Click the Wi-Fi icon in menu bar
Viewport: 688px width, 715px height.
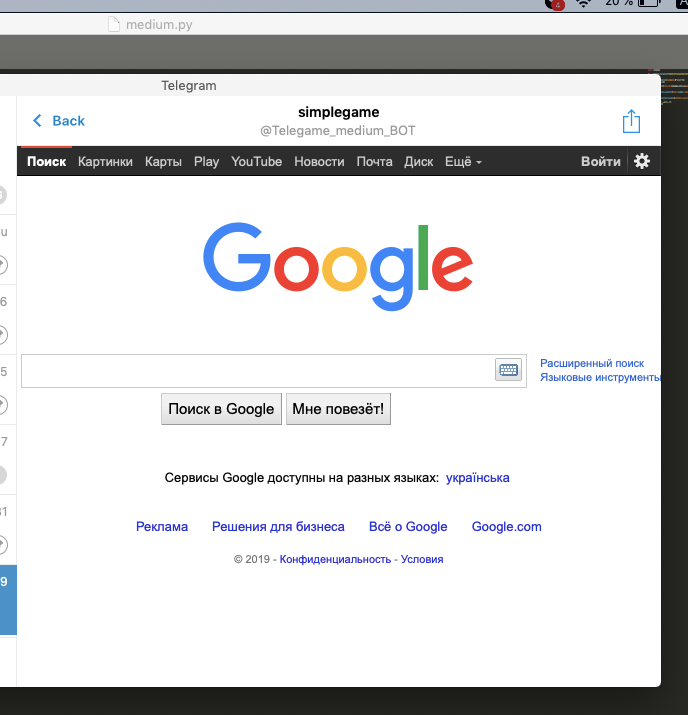click(x=584, y=4)
